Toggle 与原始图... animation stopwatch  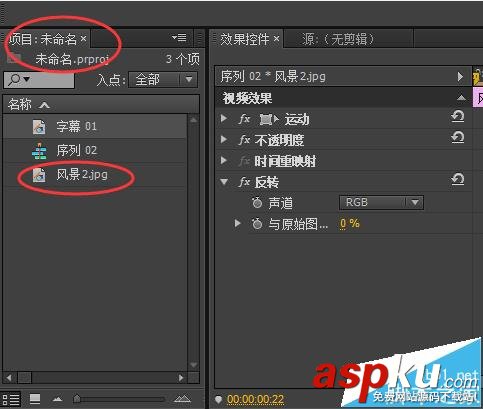[257, 224]
